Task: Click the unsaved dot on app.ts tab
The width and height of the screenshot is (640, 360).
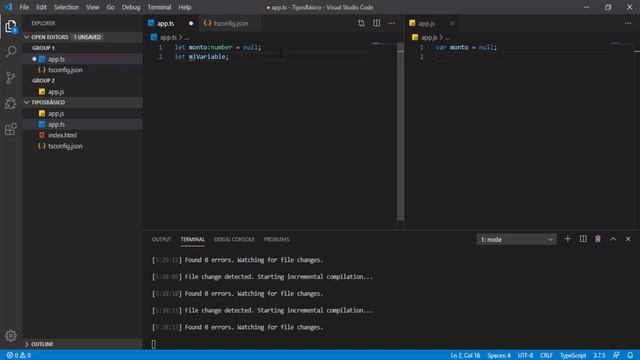Action: pyautogui.click(x=191, y=23)
